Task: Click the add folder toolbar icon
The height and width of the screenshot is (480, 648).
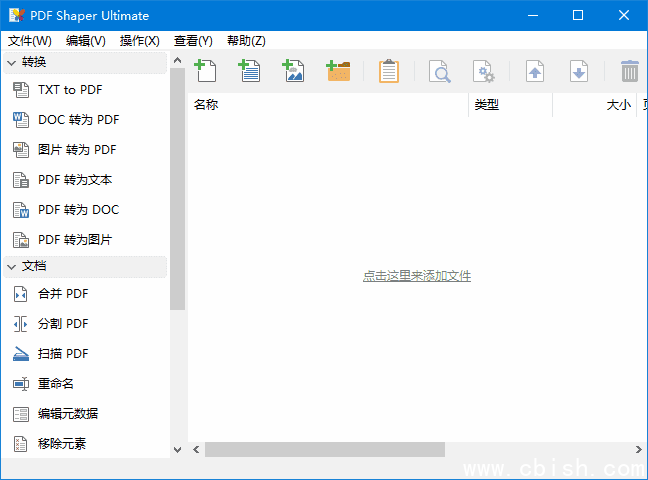Action: [338, 70]
